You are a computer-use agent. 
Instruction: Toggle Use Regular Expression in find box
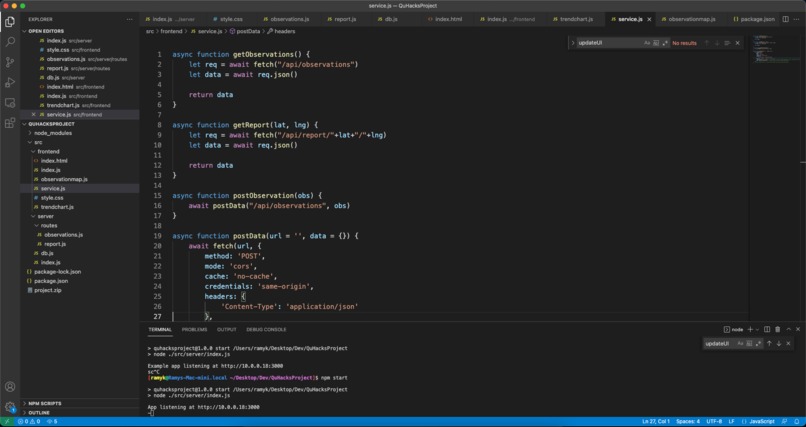(665, 43)
